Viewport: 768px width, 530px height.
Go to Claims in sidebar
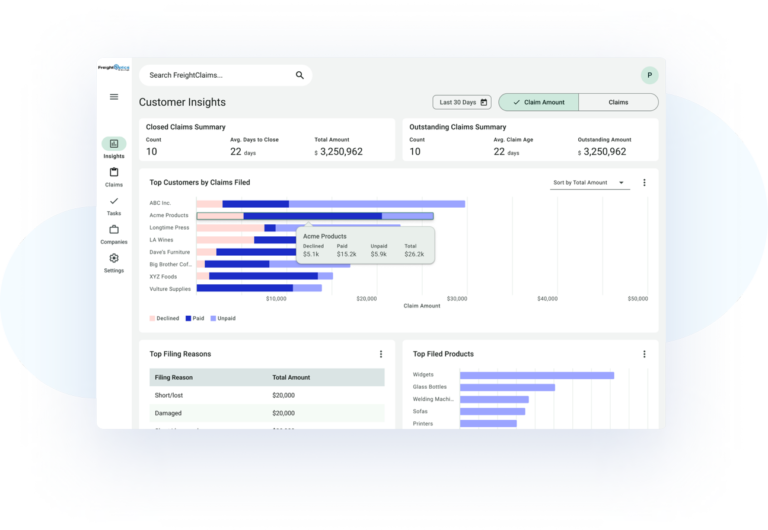pyautogui.click(x=114, y=172)
